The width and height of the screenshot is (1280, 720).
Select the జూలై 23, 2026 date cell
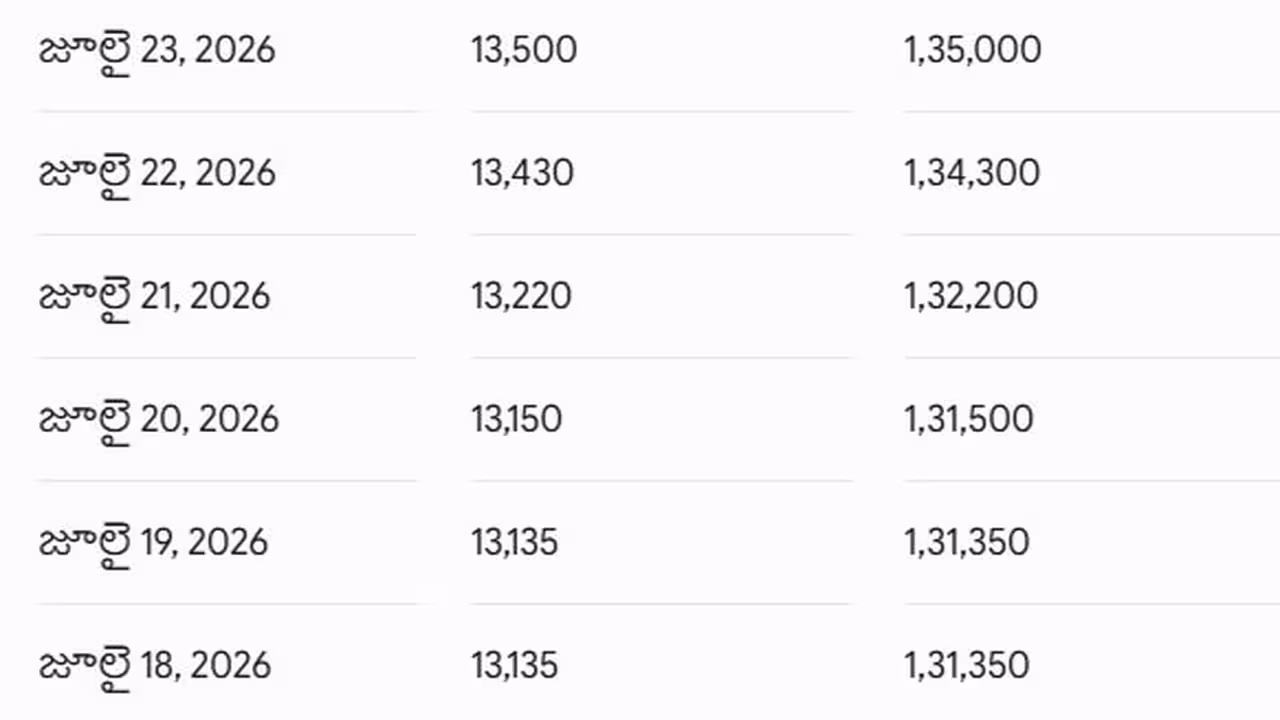157,52
